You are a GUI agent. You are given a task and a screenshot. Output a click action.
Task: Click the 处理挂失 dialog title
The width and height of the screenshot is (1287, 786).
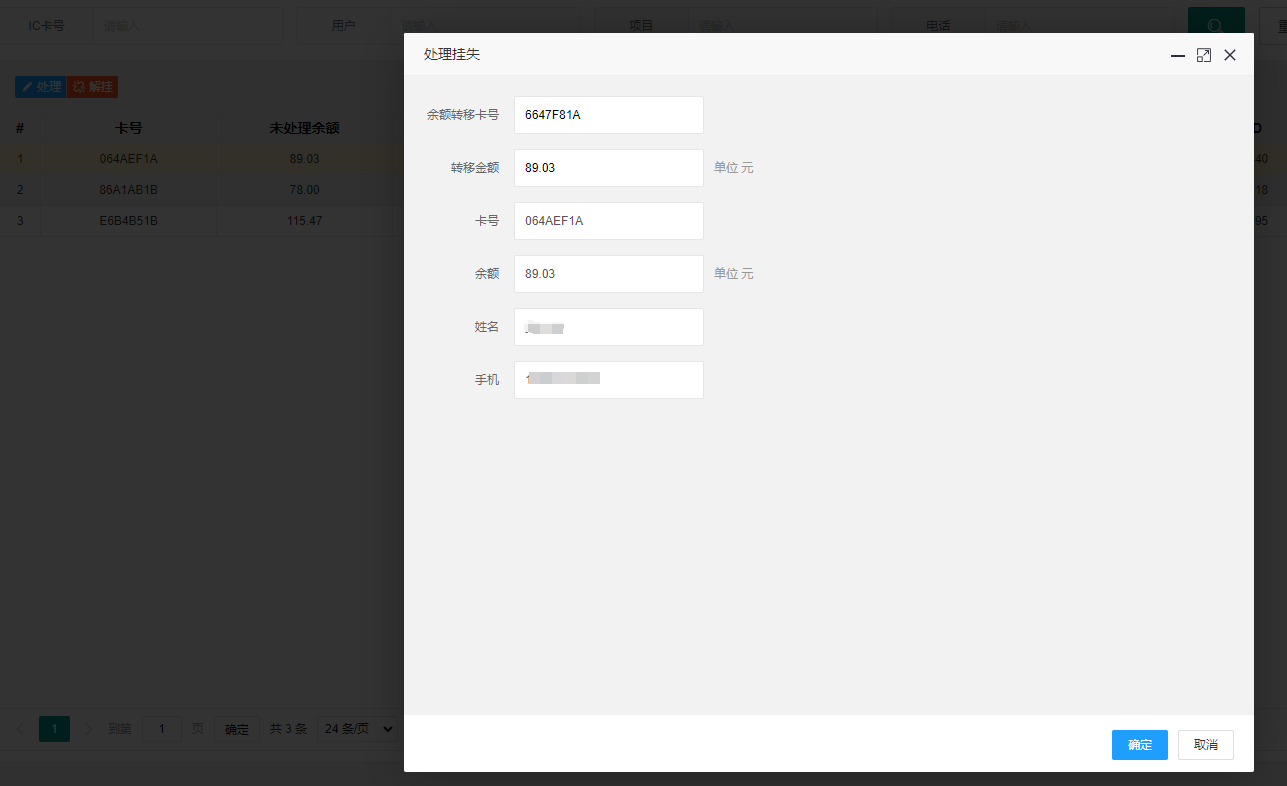[452, 55]
